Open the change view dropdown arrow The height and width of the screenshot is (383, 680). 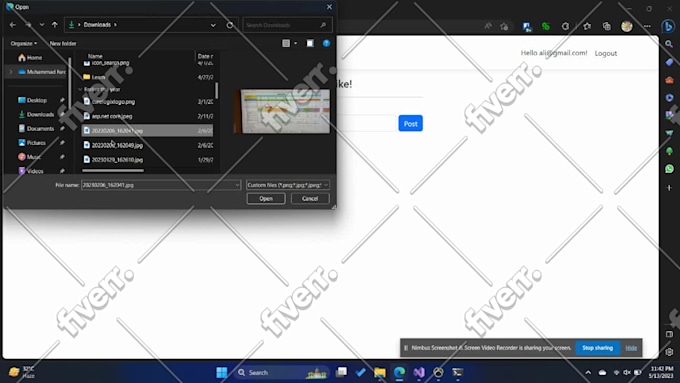click(296, 43)
